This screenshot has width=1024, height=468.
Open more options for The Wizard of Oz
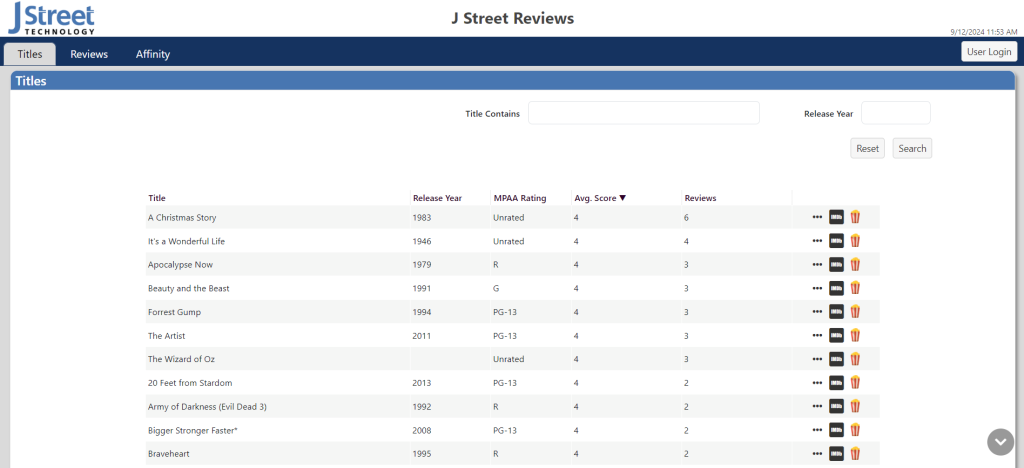pyautogui.click(x=817, y=359)
